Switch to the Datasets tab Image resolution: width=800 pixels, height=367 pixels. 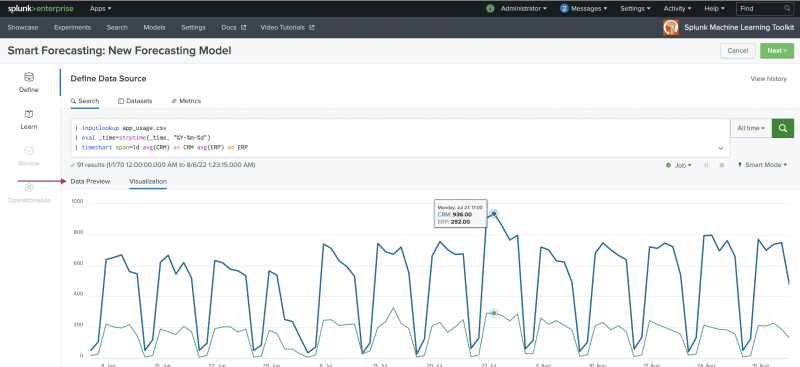pyautogui.click(x=135, y=101)
